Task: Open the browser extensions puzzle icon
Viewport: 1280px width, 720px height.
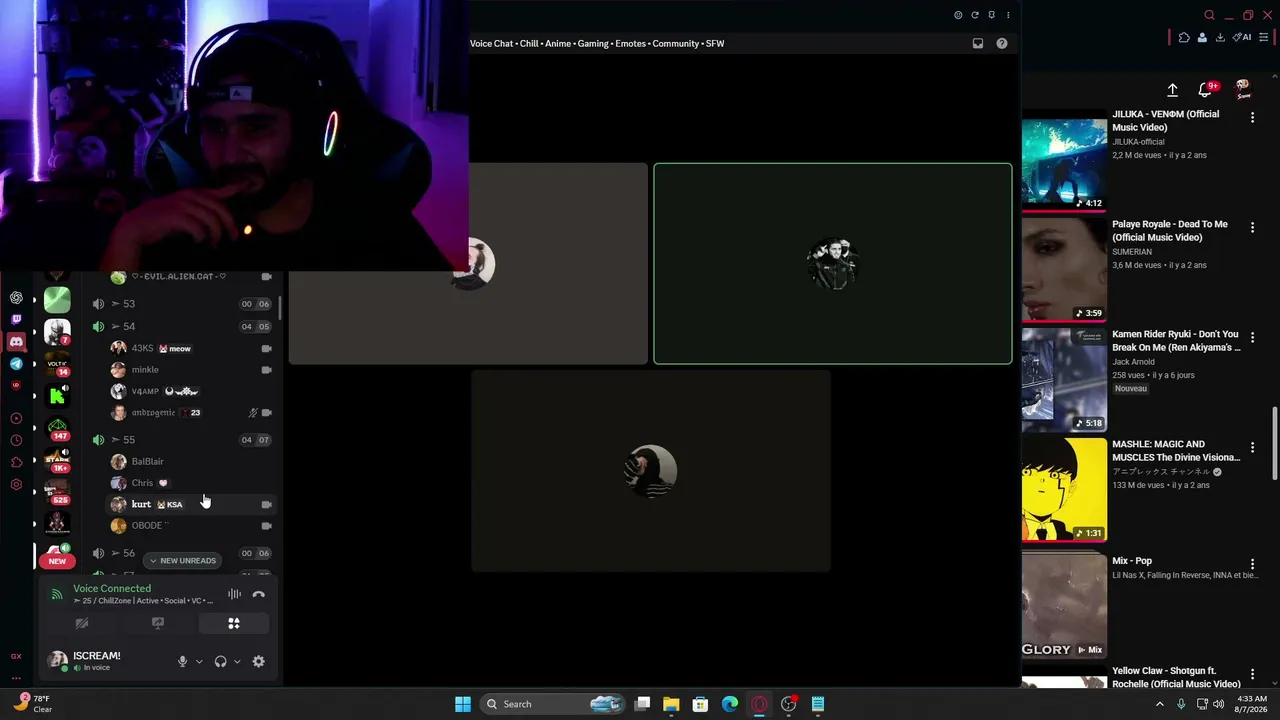Action: 1184,38
